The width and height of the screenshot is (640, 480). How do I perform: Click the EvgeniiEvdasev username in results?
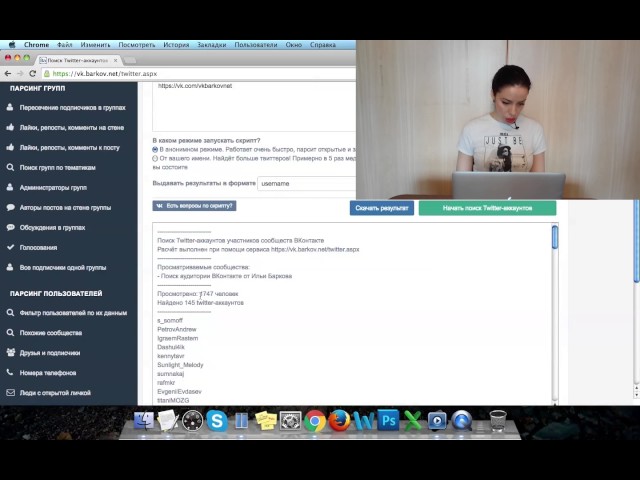(179, 392)
